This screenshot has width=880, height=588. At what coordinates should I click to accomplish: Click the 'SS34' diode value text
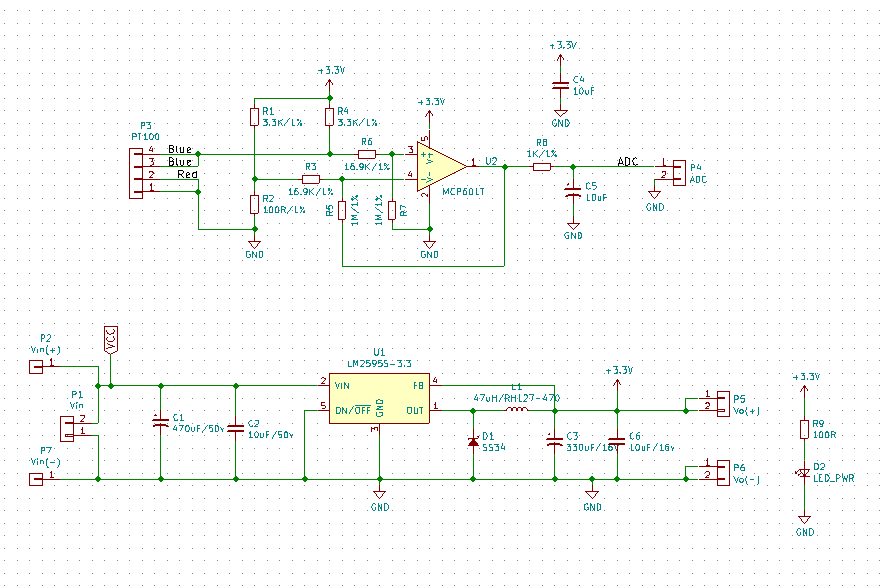[x=494, y=447]
